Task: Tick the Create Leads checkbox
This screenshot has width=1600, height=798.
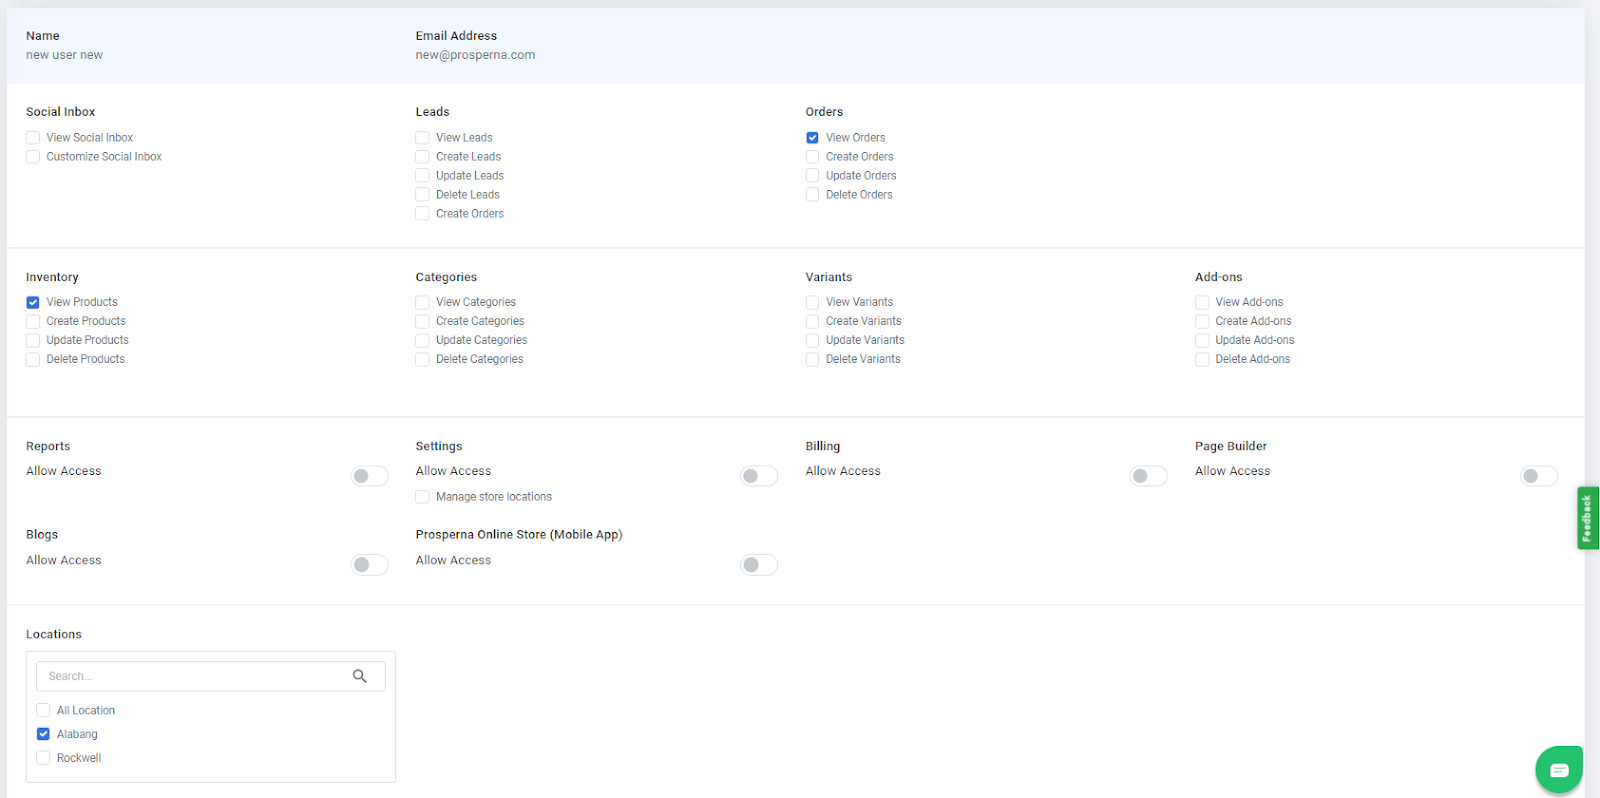Action: 422,157
